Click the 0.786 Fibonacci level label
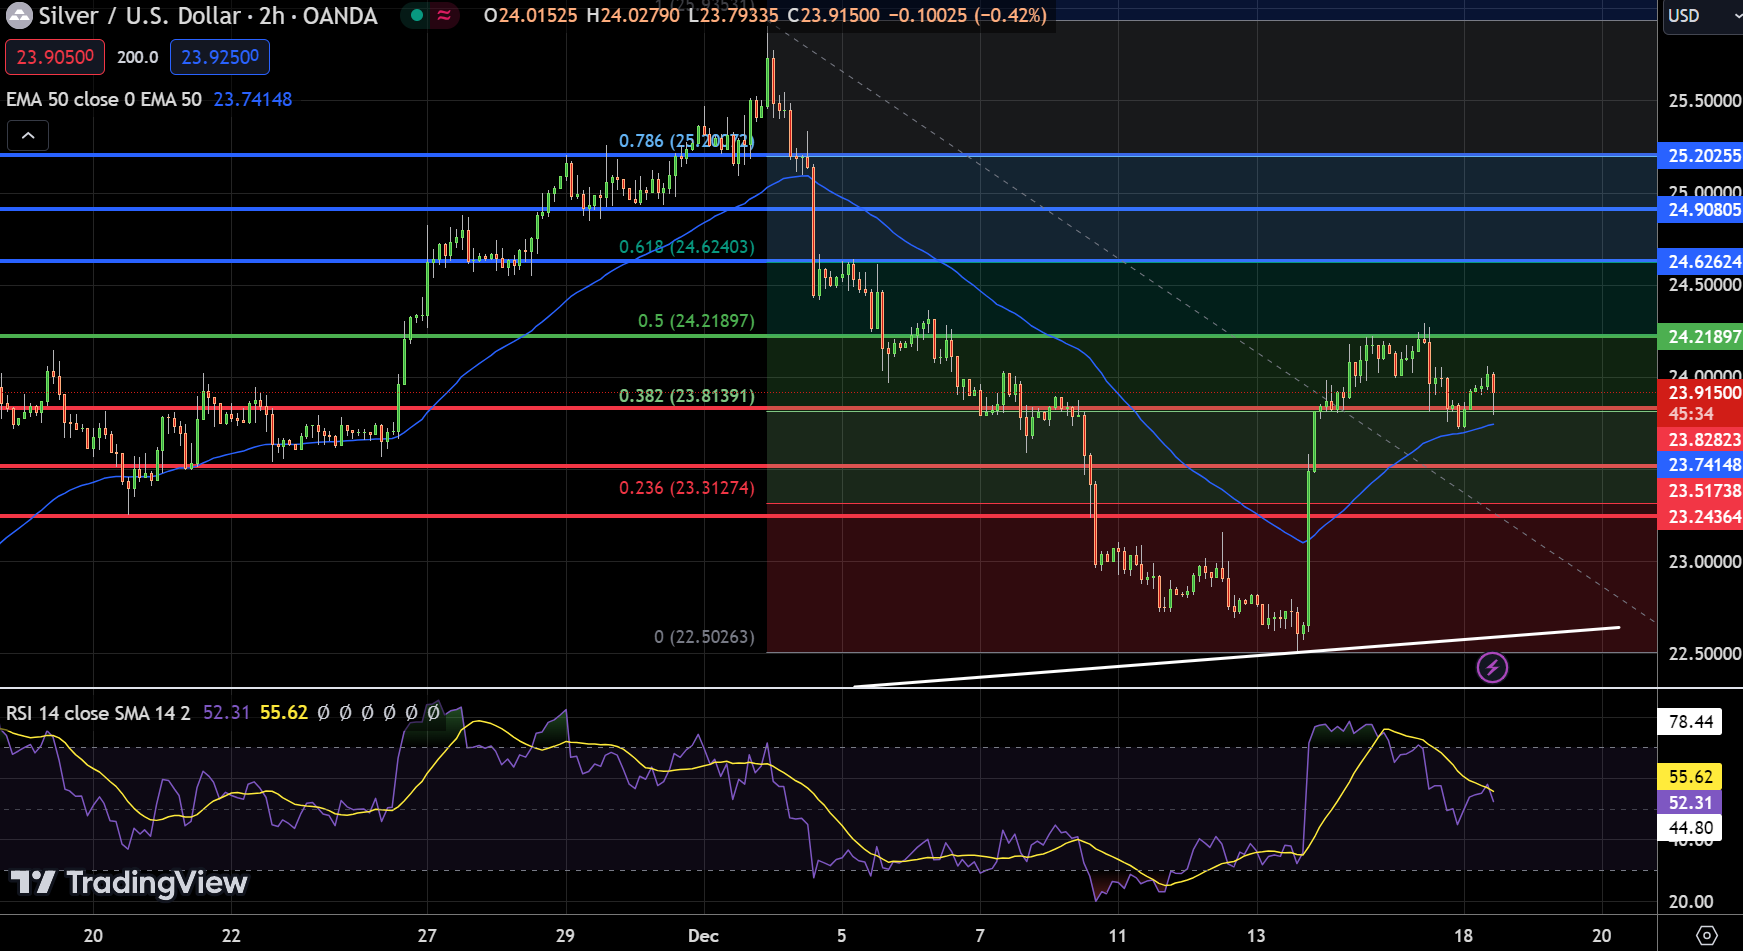Viewport: 1743px width, 951px height. [x=686, y=141]
